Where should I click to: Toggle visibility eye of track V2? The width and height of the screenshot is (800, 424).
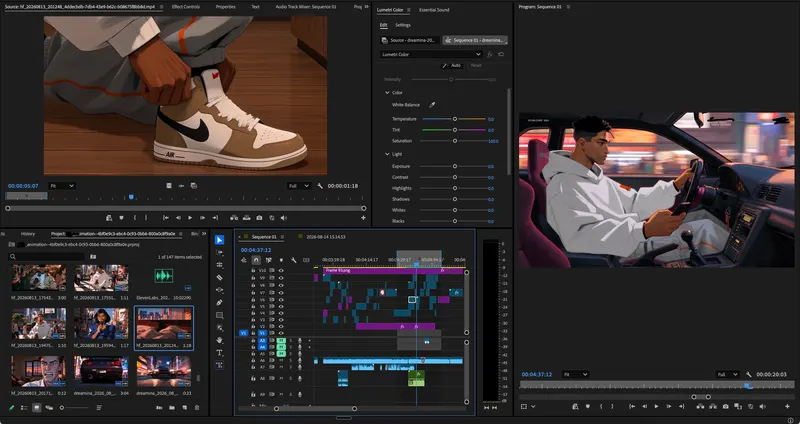(281, 327)
